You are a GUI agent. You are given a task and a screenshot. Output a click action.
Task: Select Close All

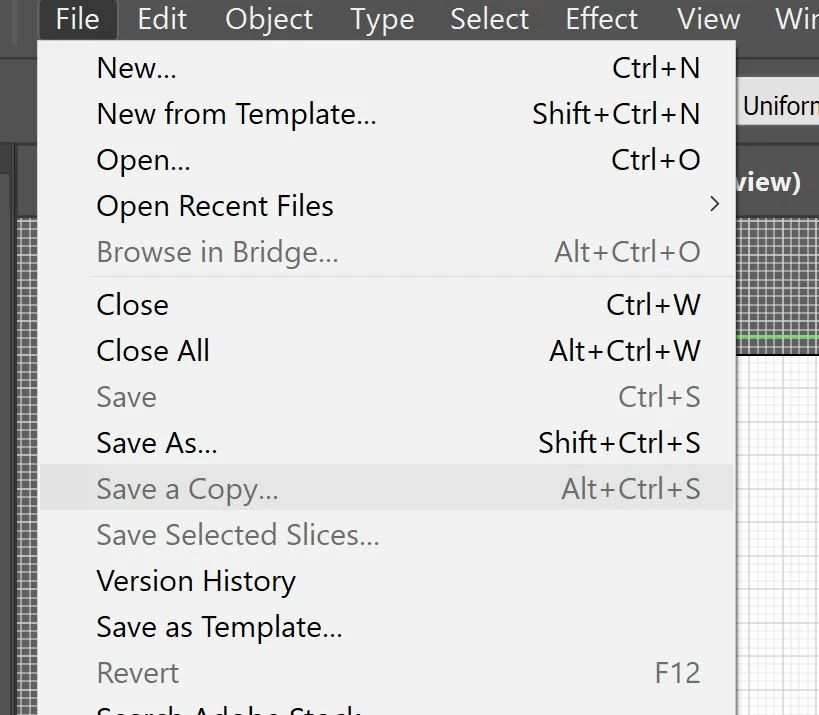pyautogui.click(x=153, y=351)
